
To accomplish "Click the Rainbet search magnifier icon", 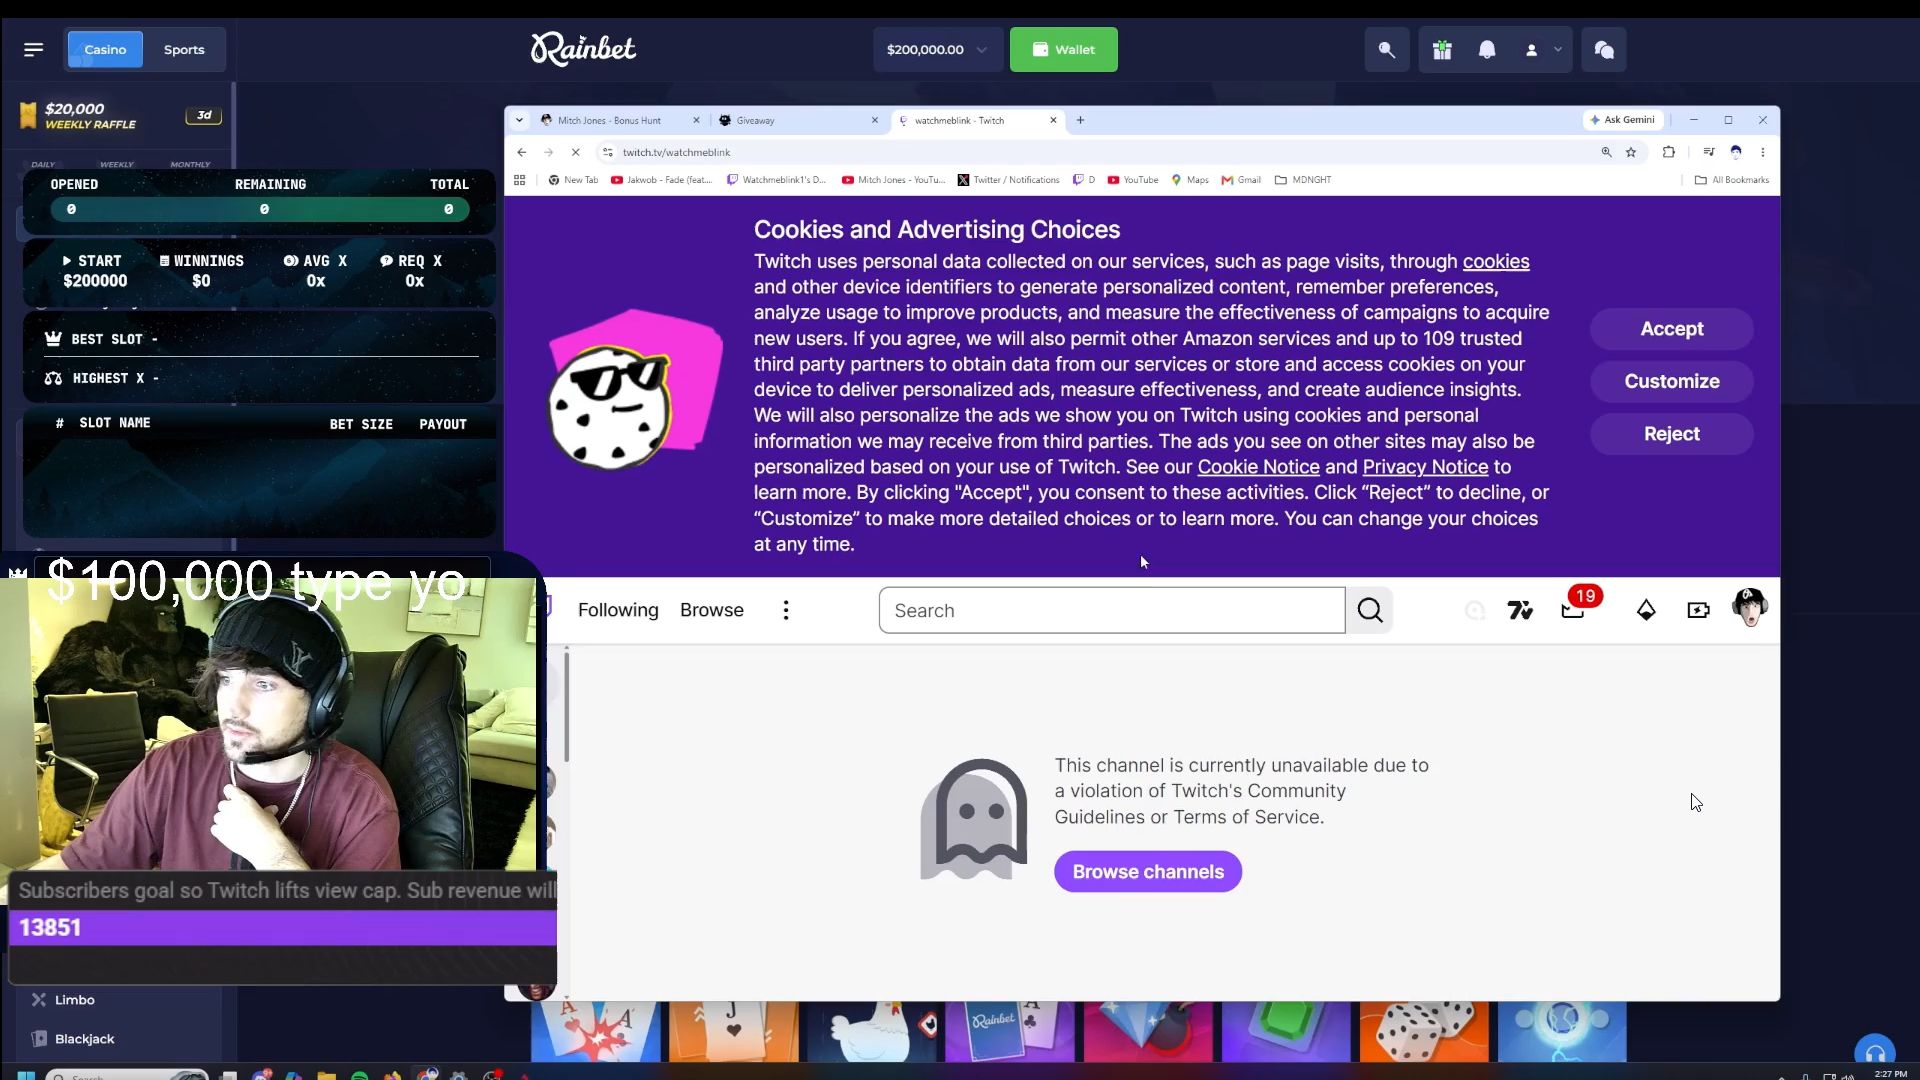I will pyautogui.click(x=1387, y=49).
